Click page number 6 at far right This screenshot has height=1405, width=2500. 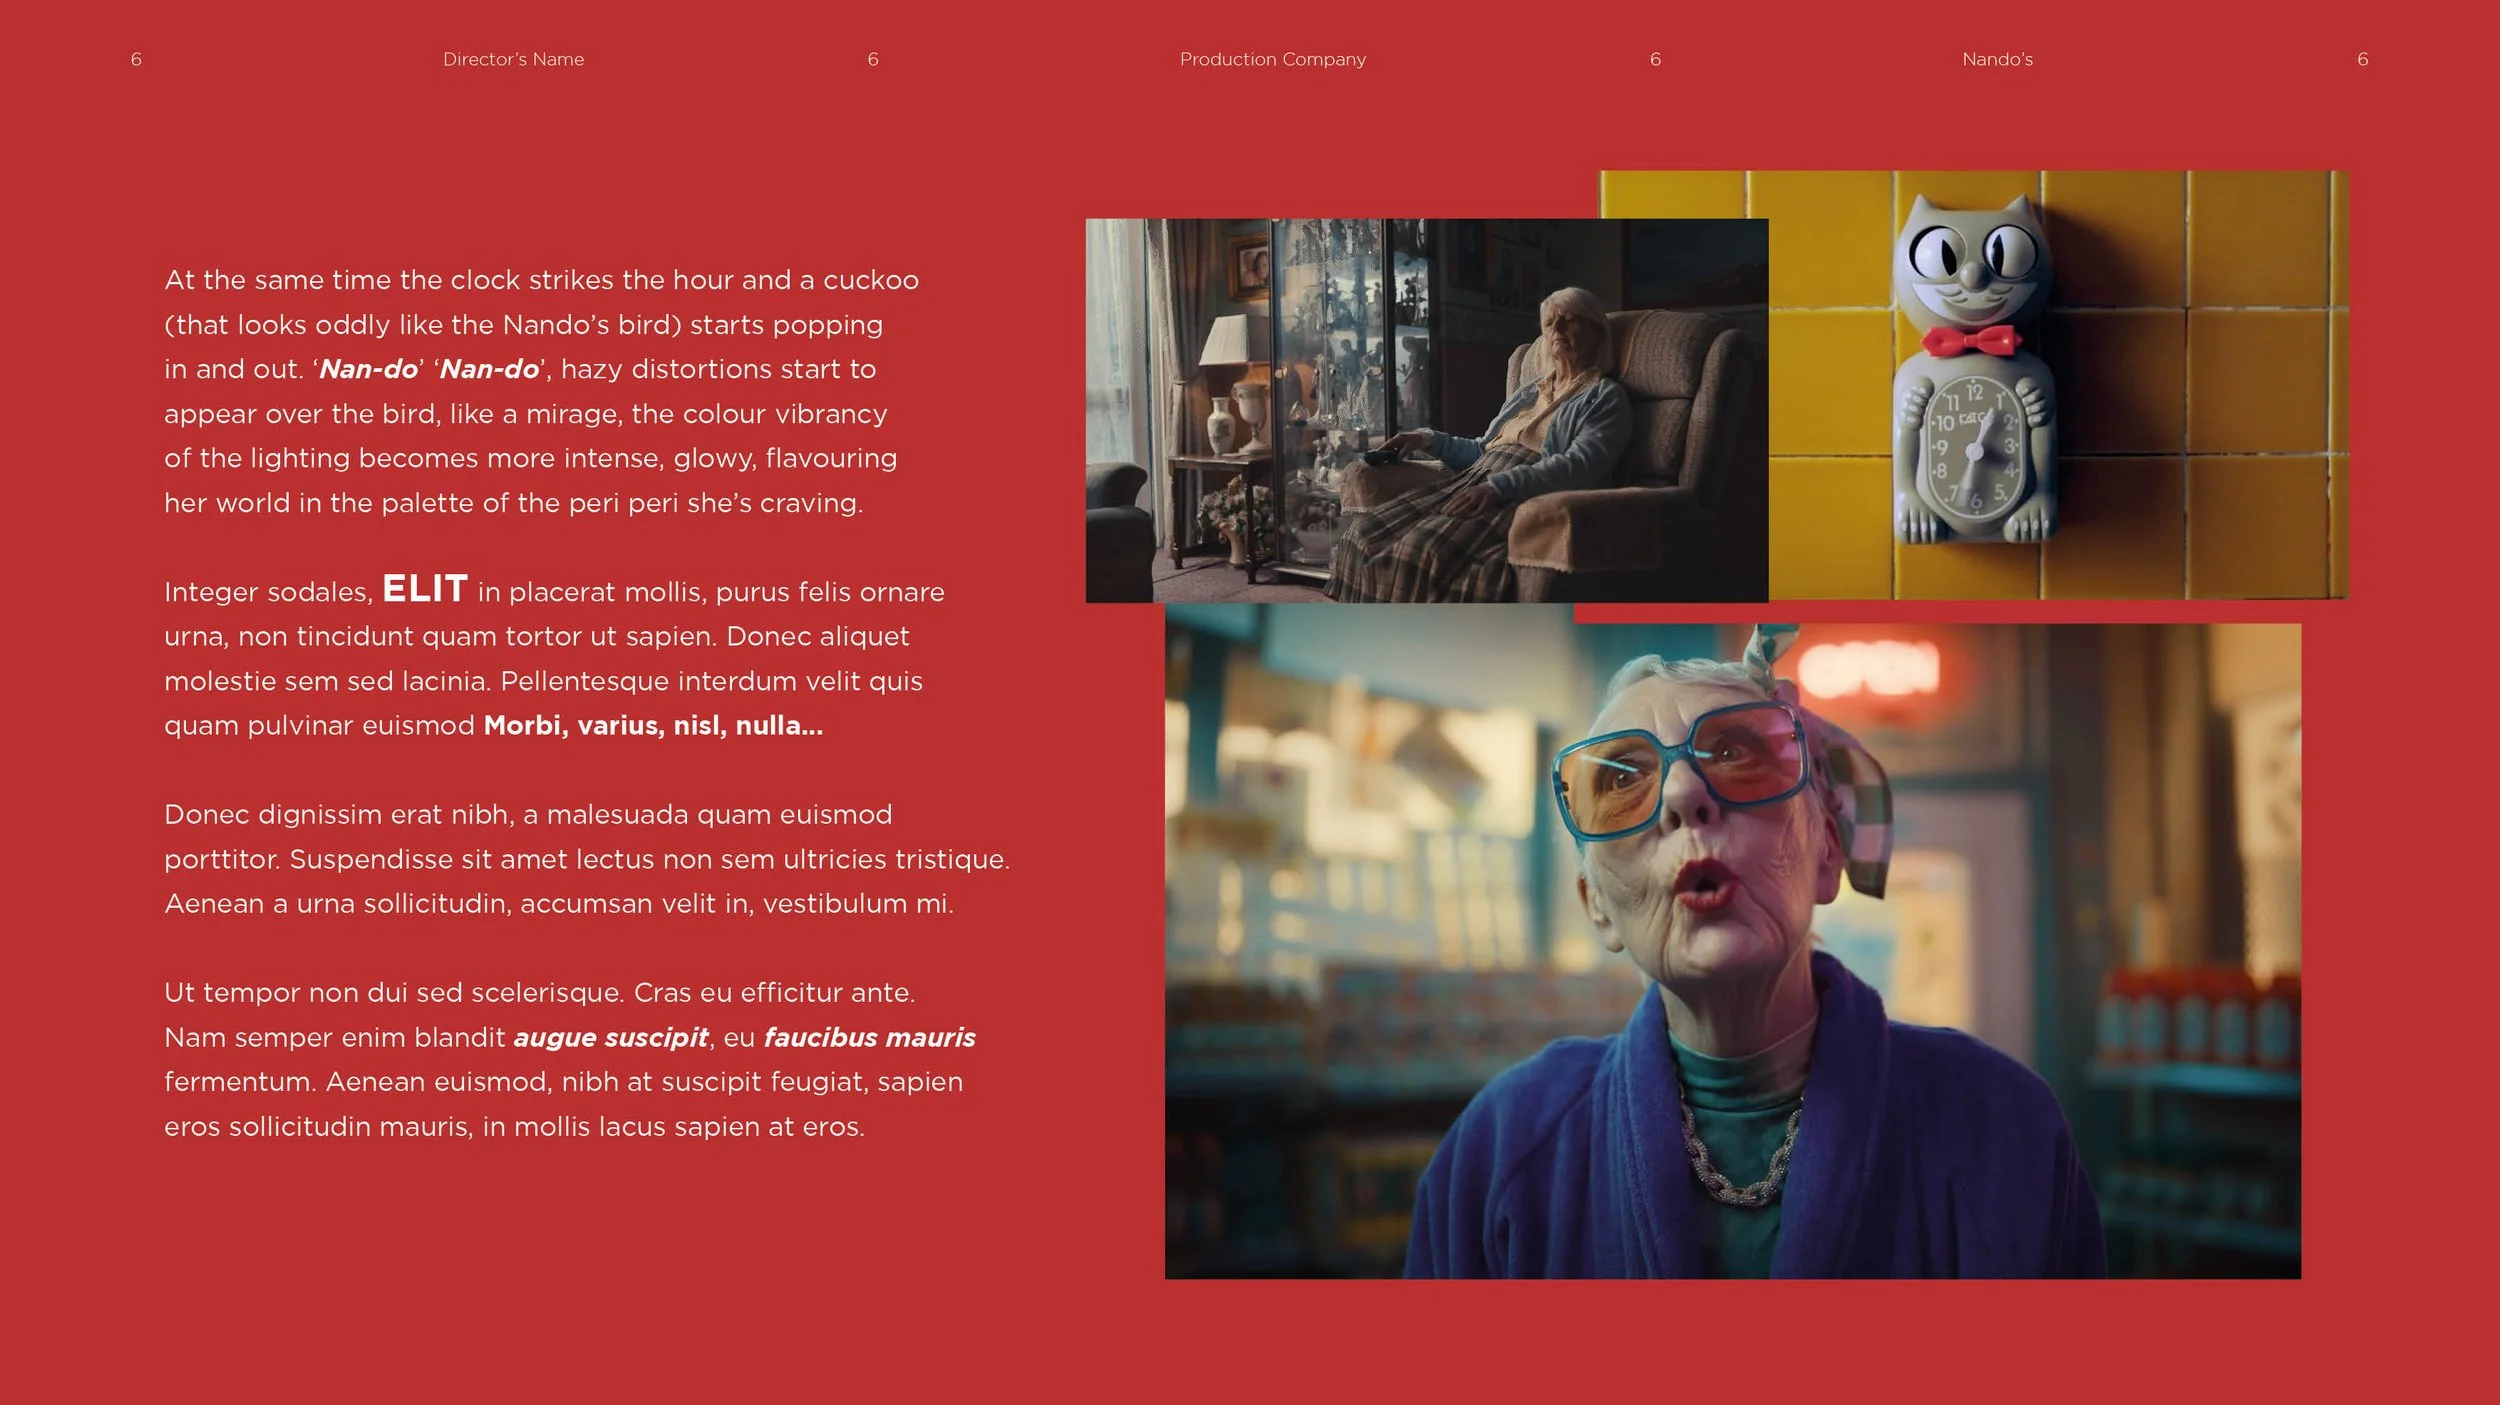pos(2362,59)
